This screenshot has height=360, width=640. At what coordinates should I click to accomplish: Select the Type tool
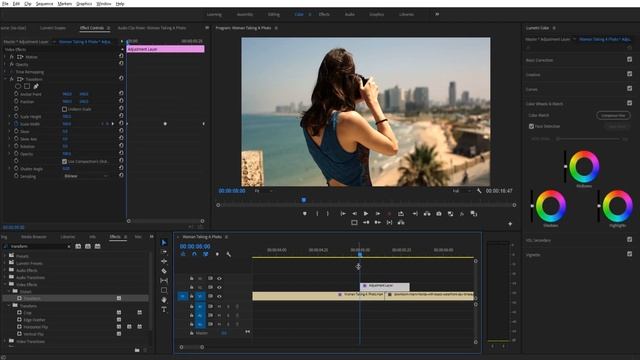[164, 309]
